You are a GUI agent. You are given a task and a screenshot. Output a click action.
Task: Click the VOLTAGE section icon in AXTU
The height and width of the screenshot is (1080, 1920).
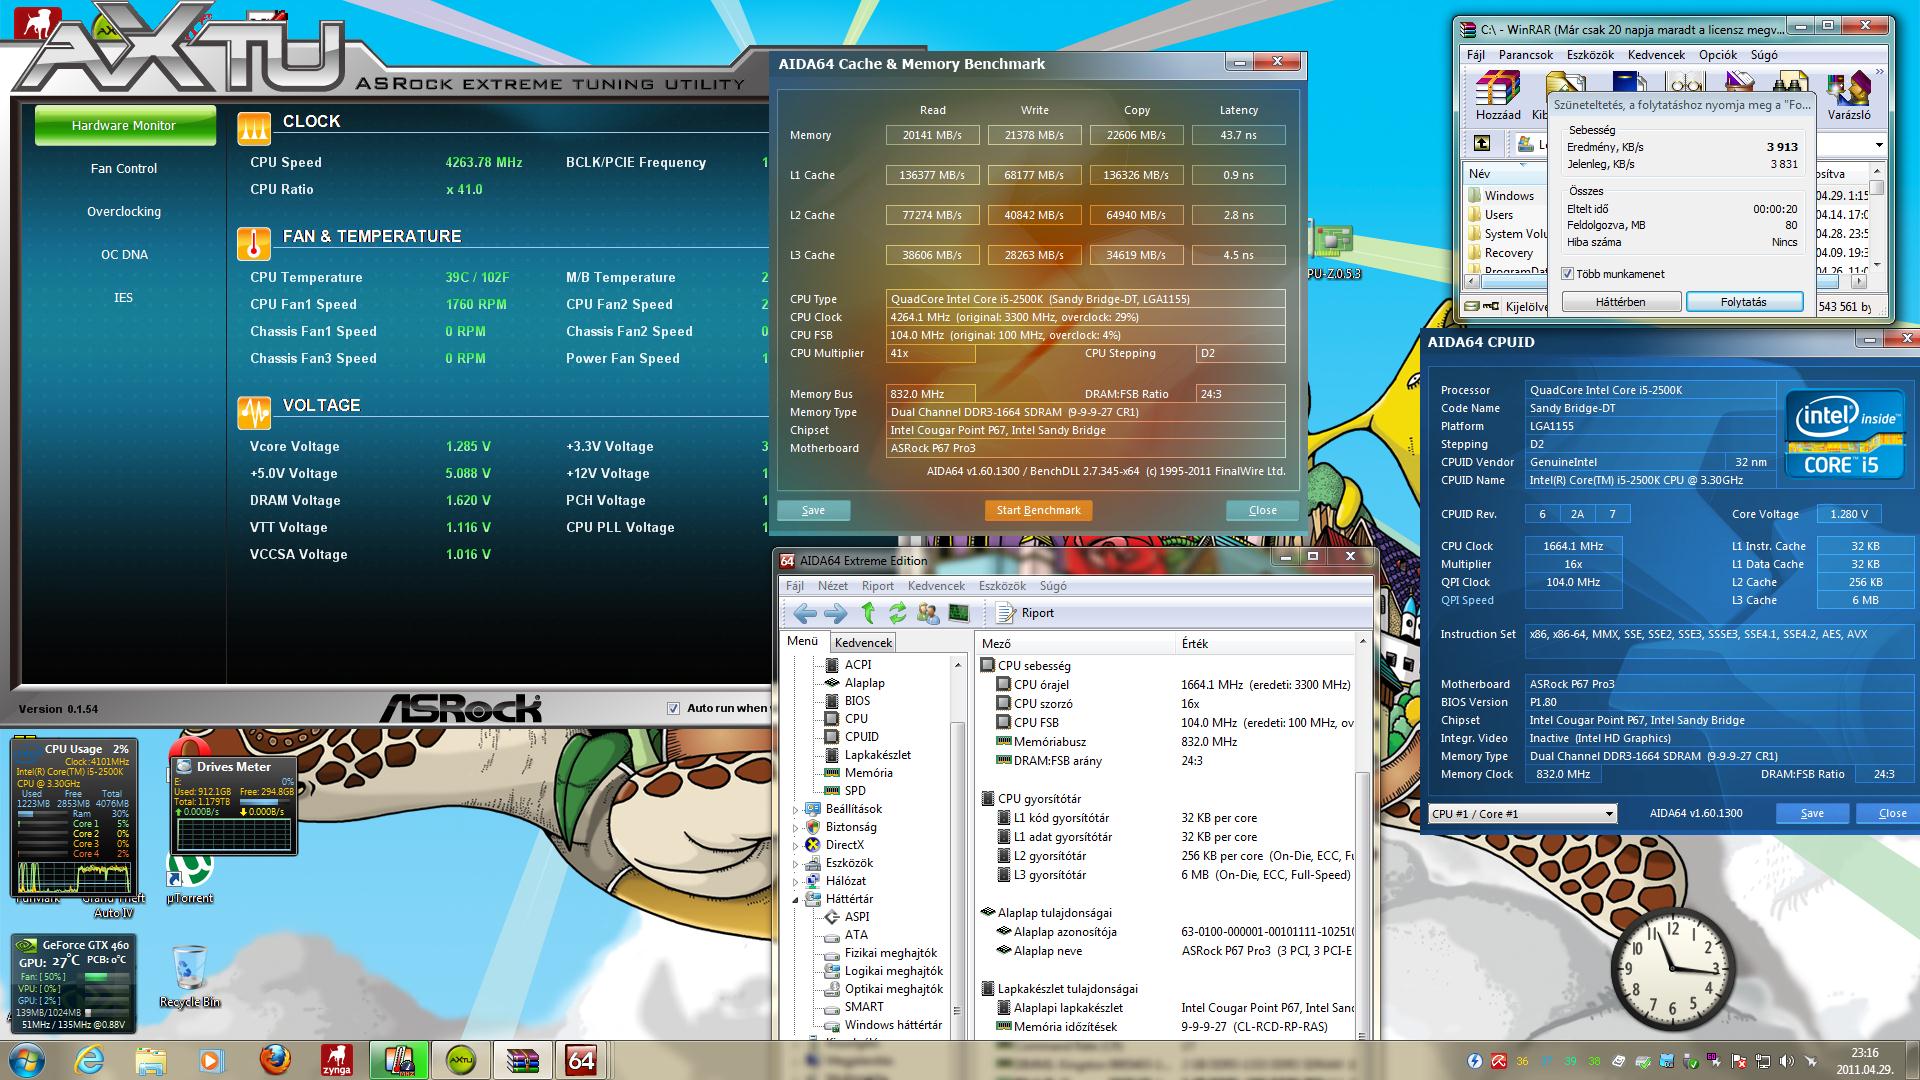pos(254,412)
